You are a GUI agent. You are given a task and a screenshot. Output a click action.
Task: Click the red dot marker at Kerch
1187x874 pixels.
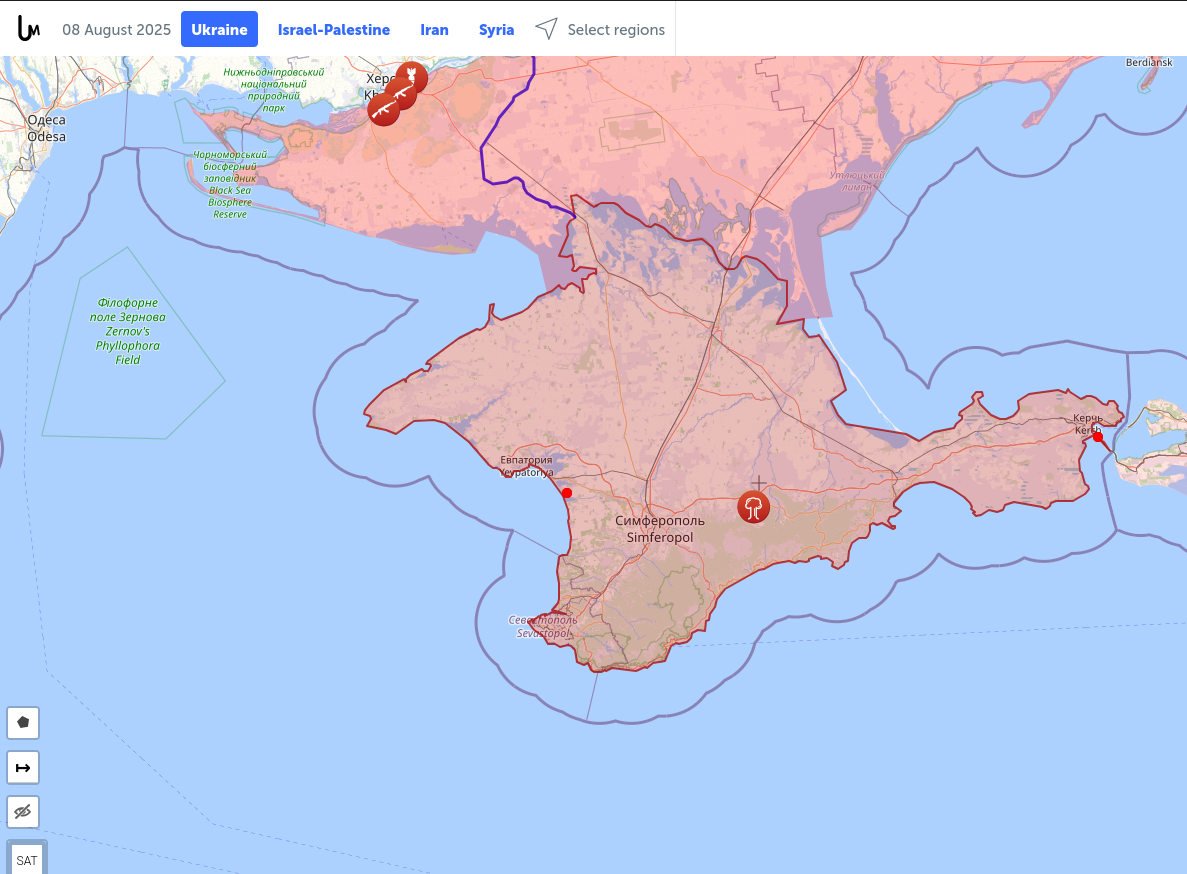coord(1098,437)
